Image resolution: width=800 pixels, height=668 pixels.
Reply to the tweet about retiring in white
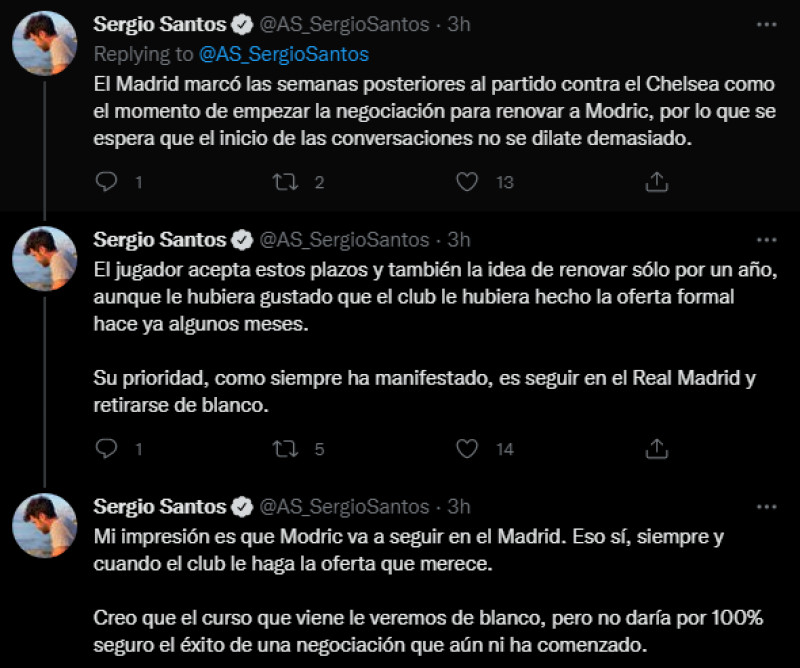click(x=106, y=448)
